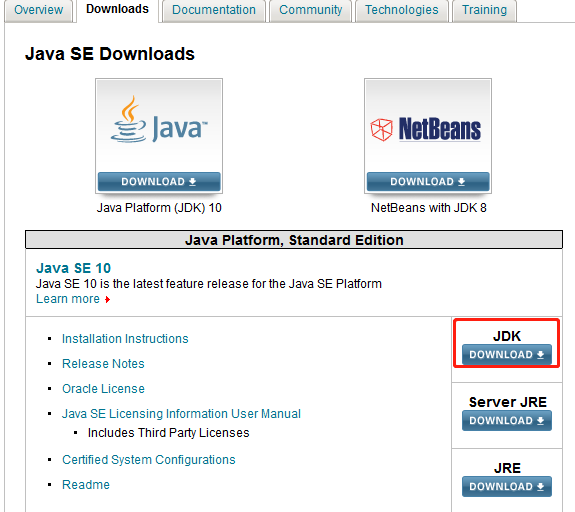Open the Release Notes link
575x512 pixels.
103,363
